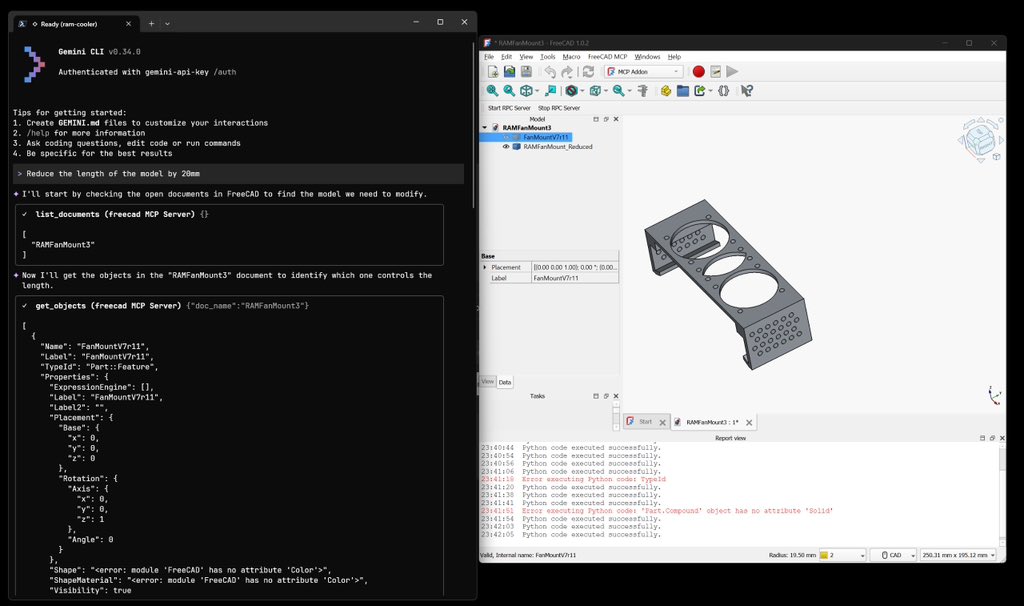
Task: Click the Fit selection zoom icon
Action: click(509, 91)
